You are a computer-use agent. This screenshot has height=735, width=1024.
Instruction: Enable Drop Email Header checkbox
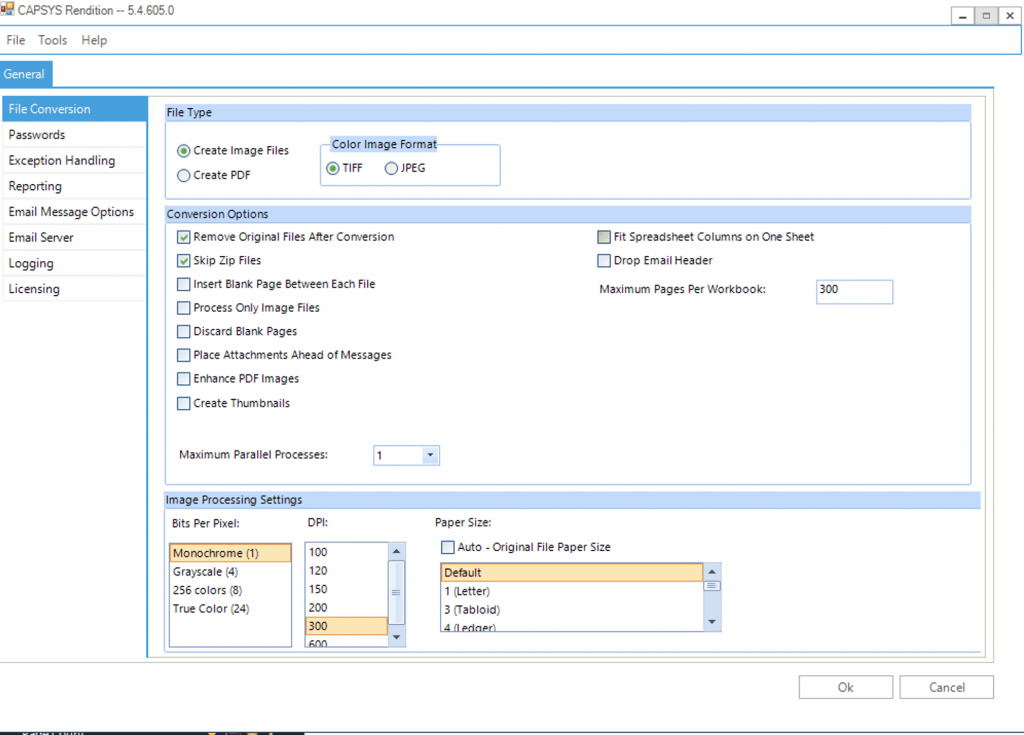604,261
